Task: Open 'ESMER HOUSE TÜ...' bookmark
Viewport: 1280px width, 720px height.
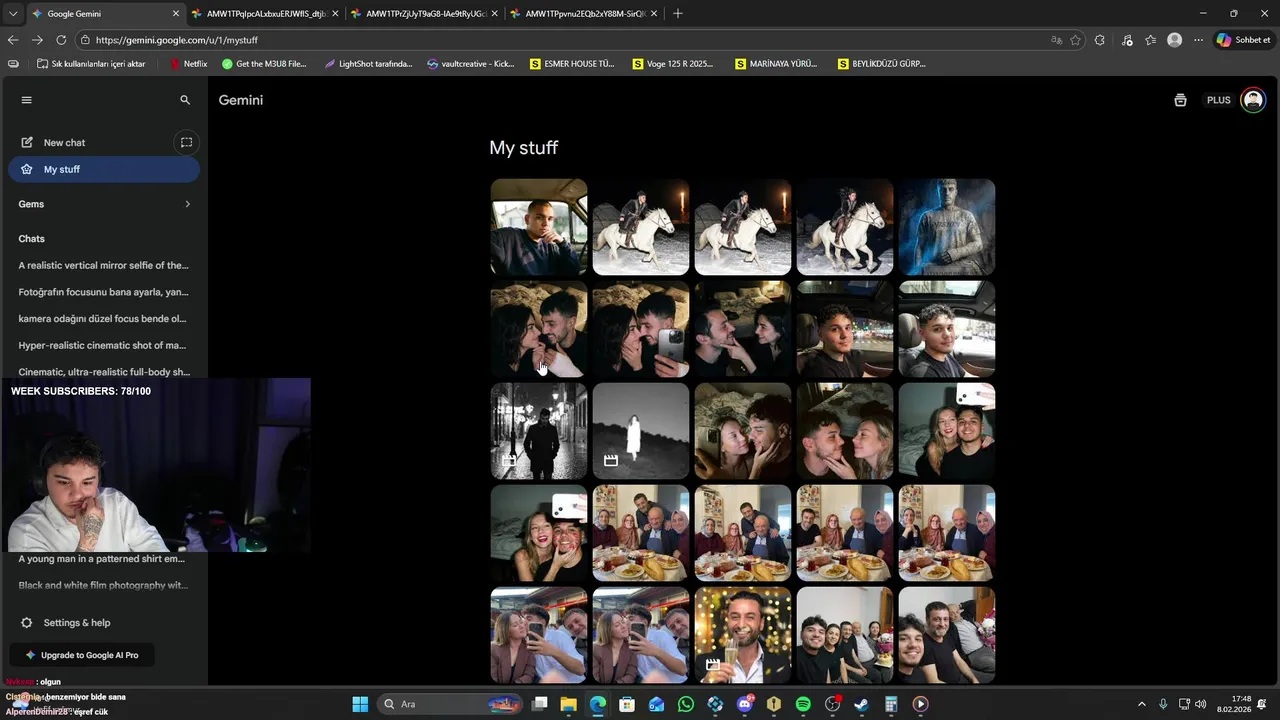Action: click(572, 64)
